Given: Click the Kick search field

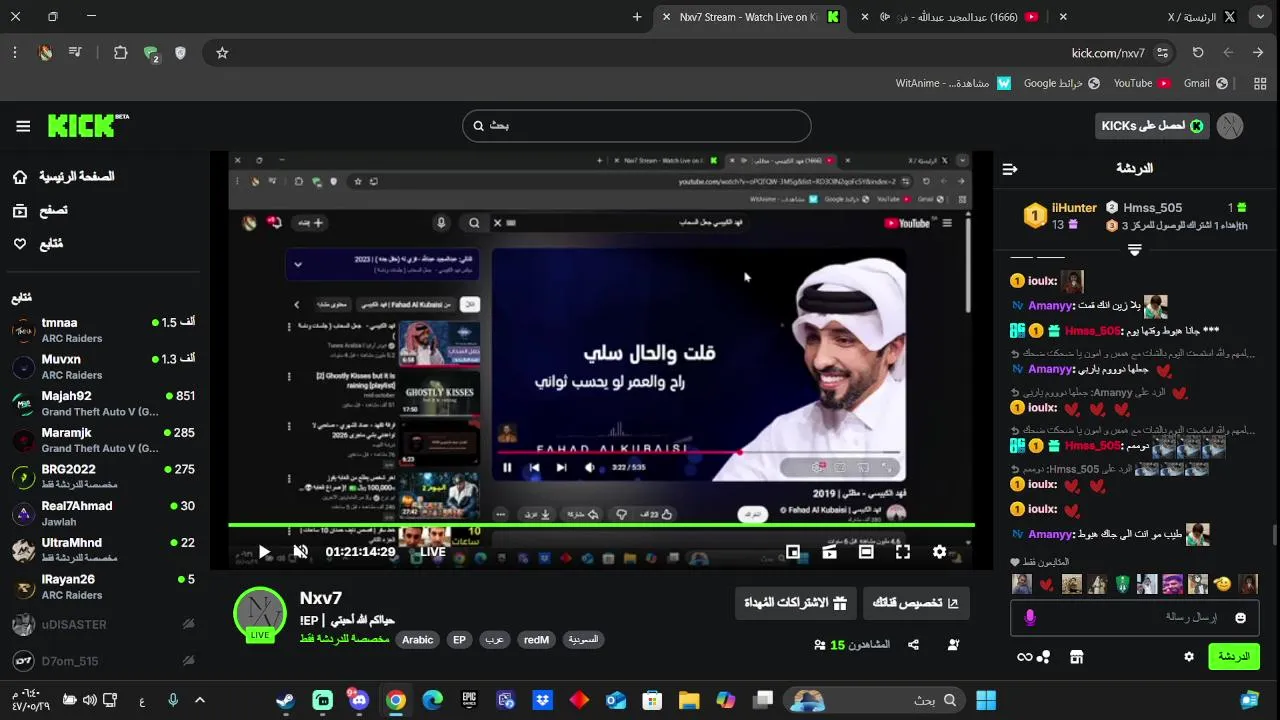Looking at the screenshot, I should pos(636,126).
